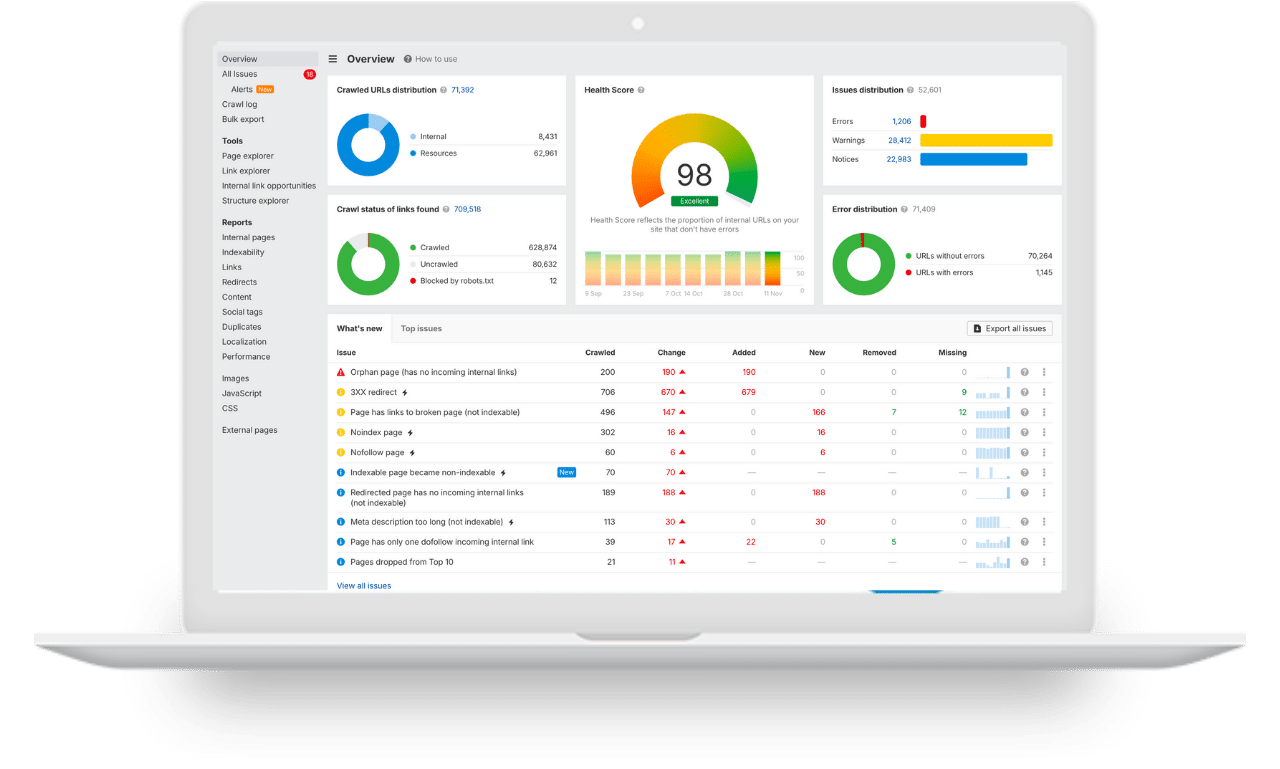
Task: Open three-dot menu on Pages dropped from Top 10
Action: [1043, 562]
